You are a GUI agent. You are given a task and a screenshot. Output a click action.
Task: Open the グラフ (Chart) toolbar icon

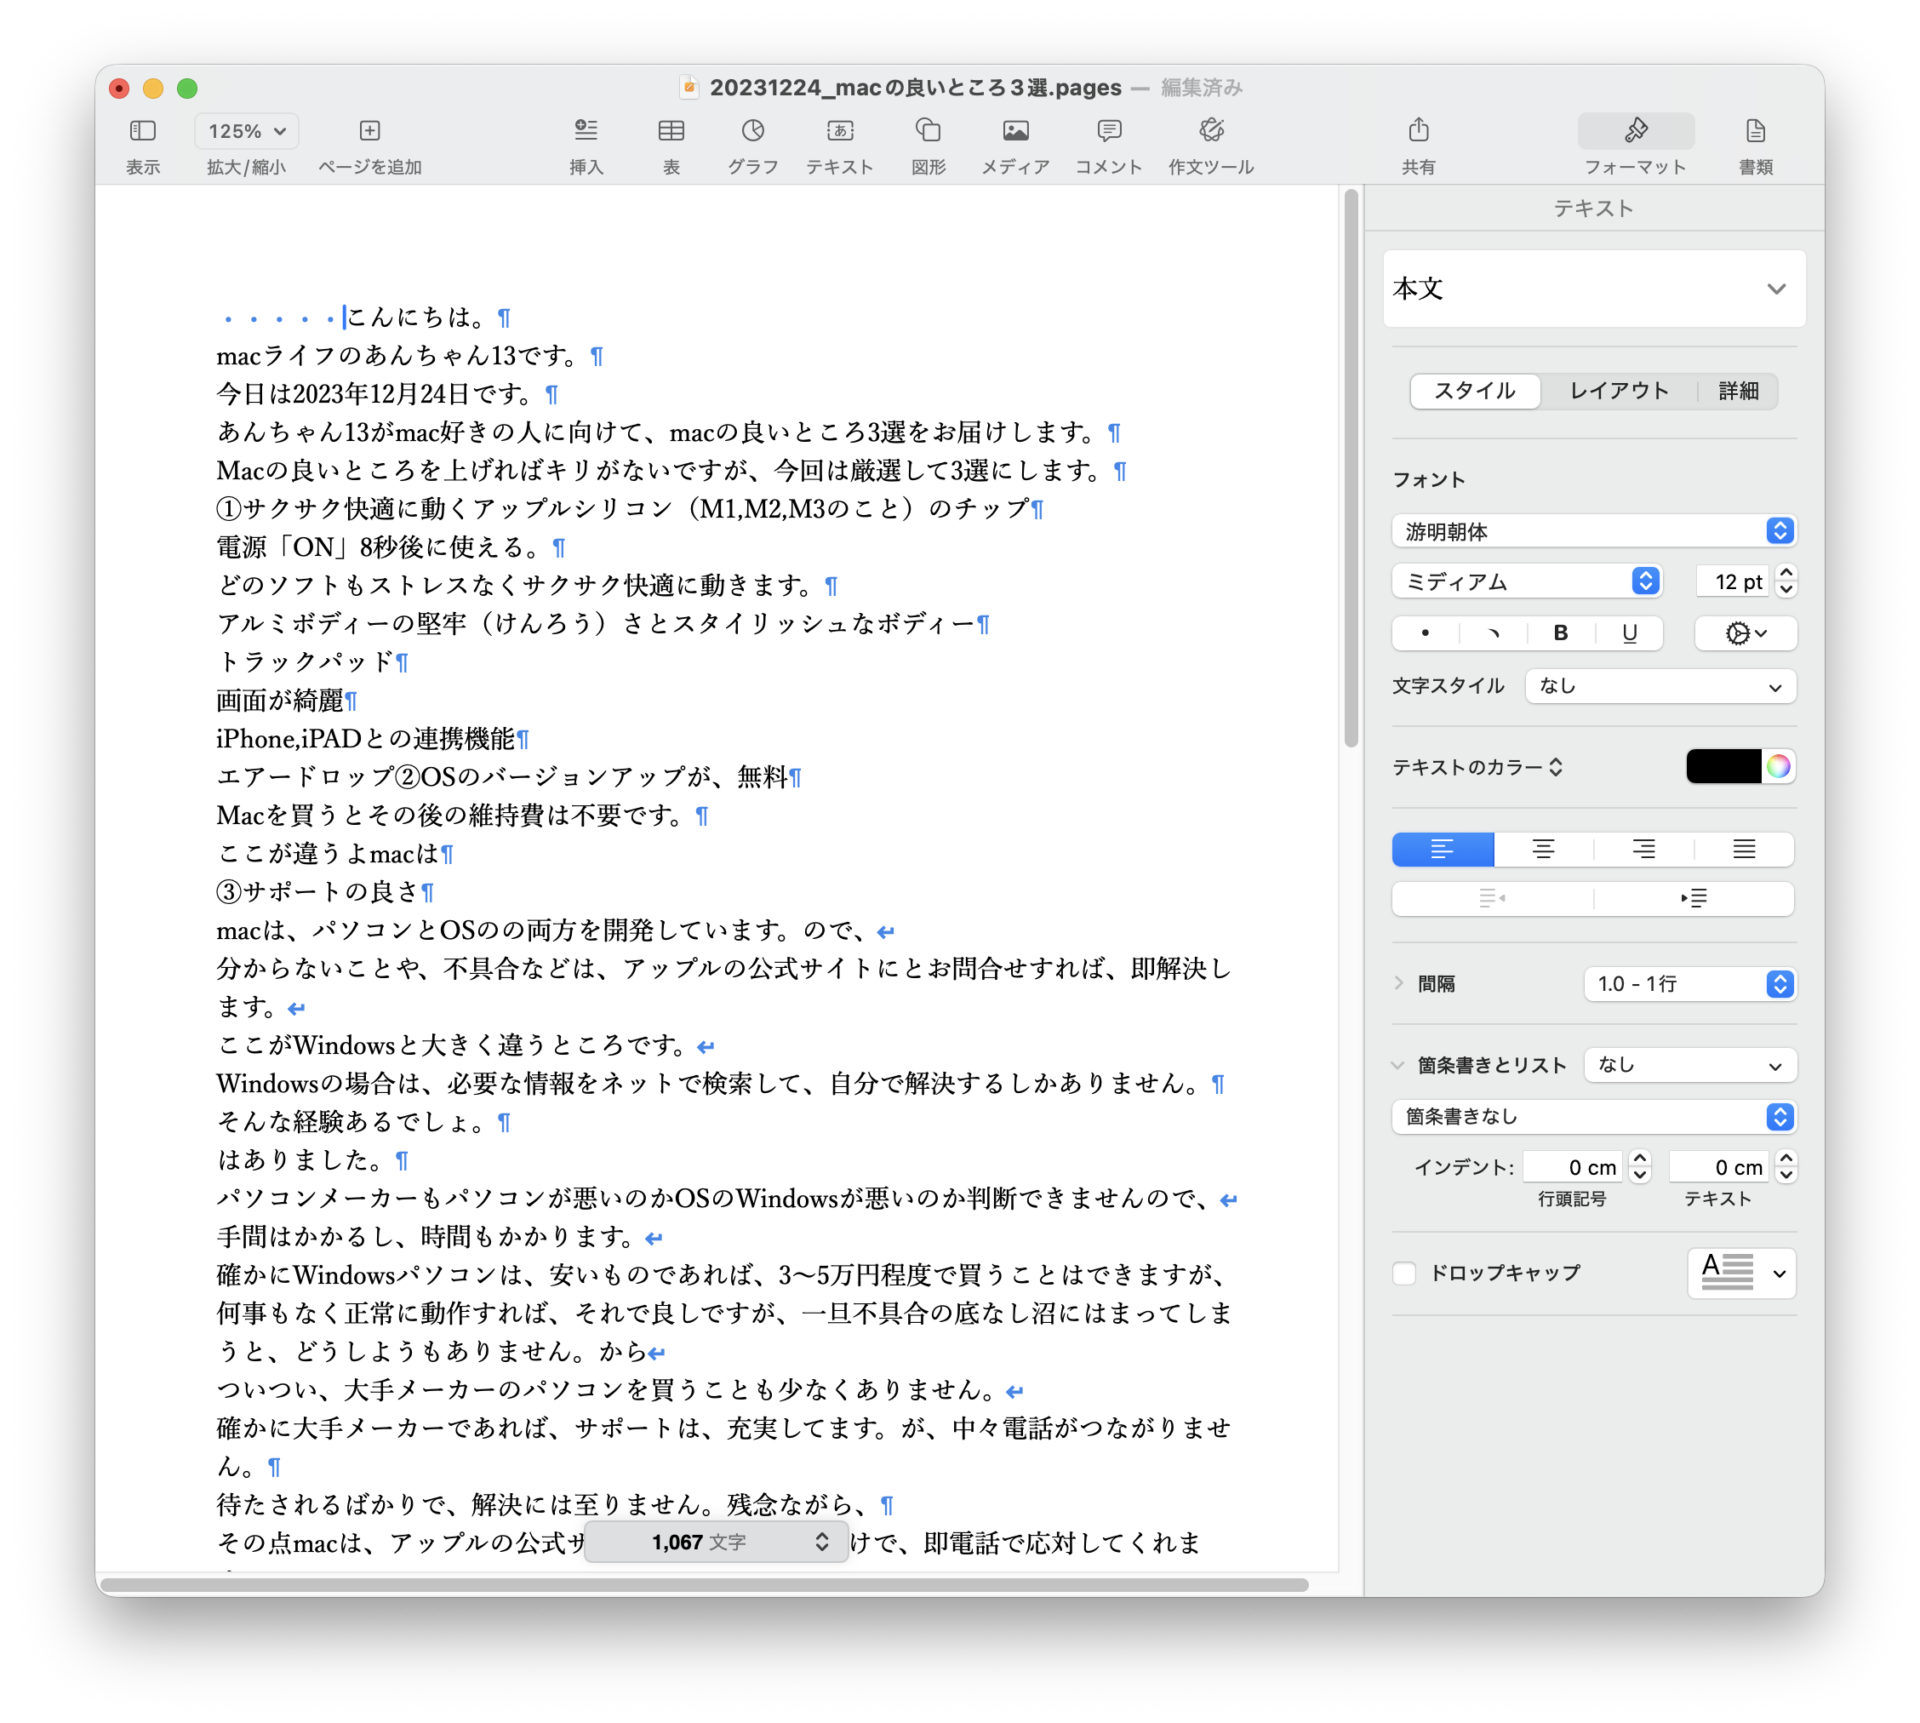pos(752,131)
